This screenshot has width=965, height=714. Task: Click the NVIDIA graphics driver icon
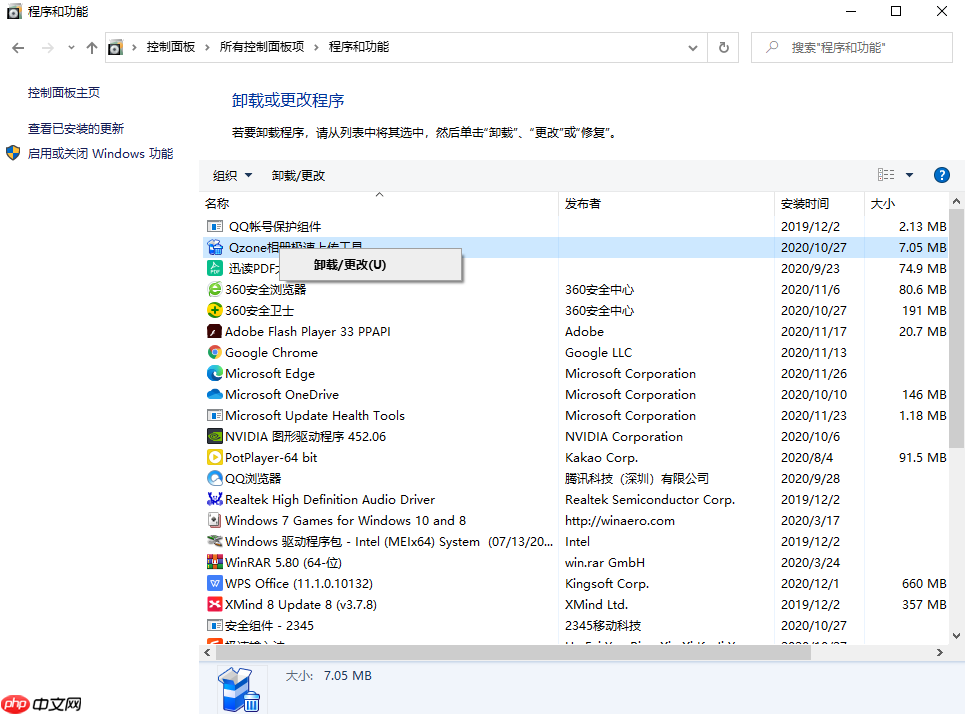[x=214, y=436]
